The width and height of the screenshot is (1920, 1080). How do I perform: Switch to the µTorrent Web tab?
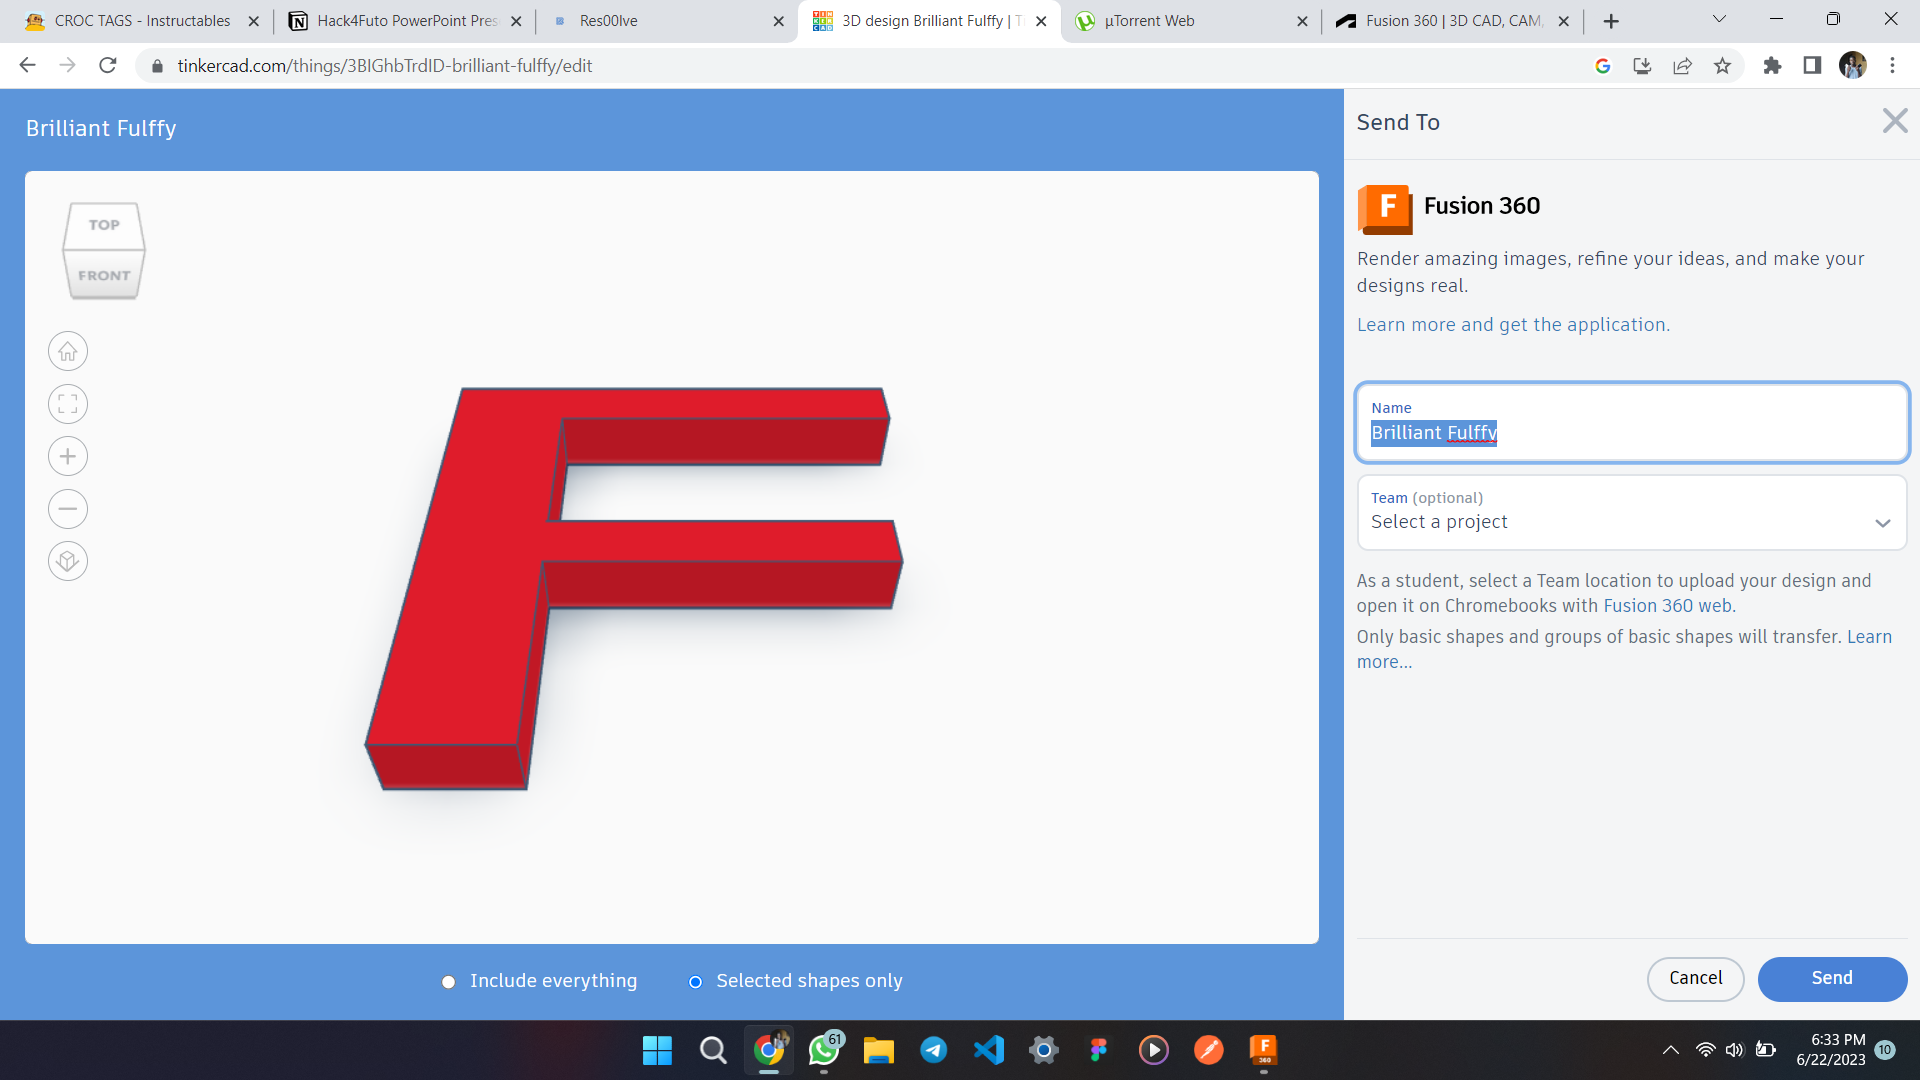click(1150, 20)
